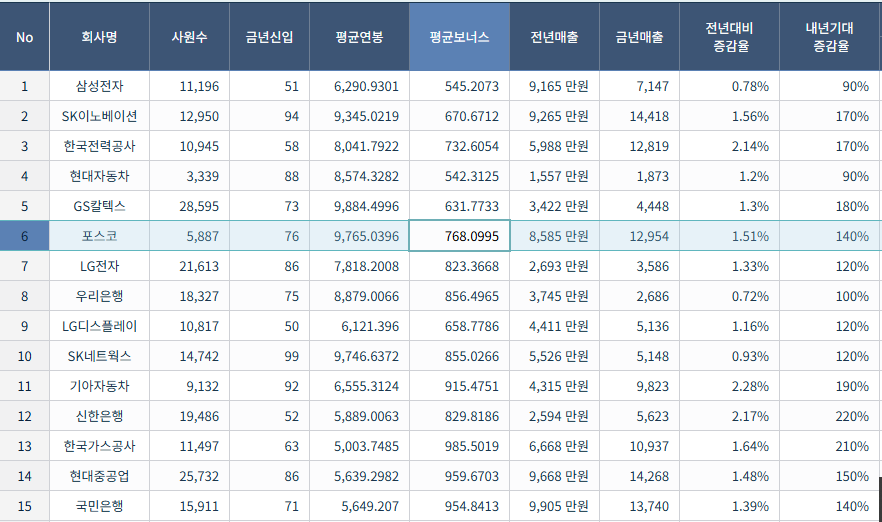Click expected growth cell 210%
Image resolution: width=882 pixels, height=522 pixels.
pyautogui.click(x=830, y=446)
